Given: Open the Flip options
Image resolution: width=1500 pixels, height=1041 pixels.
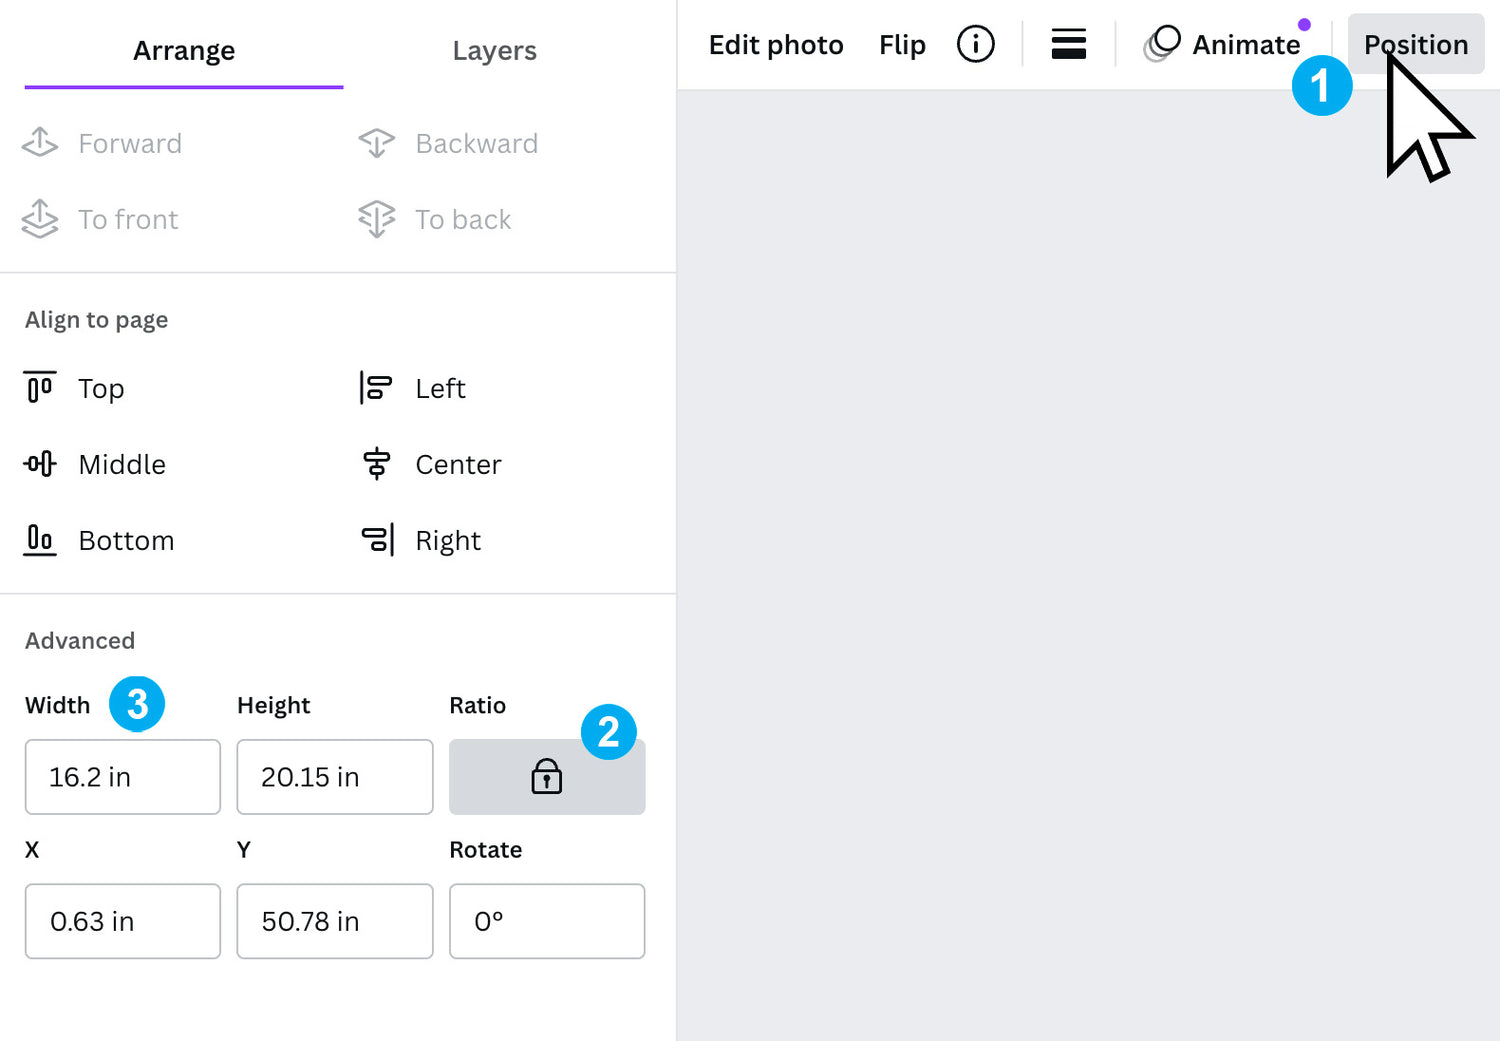Looking at the screenshot, I should pyautogui.click(x=902, y=44).
